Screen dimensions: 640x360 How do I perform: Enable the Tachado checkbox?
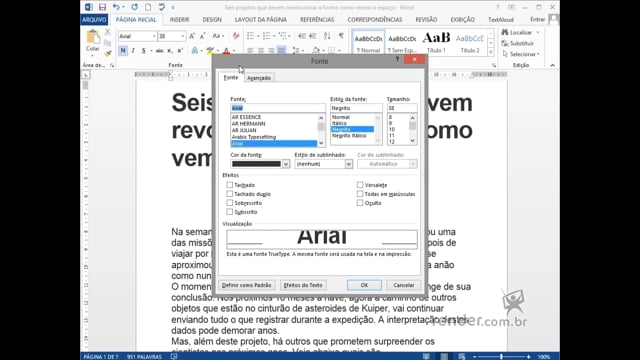(x=229, y=185)
